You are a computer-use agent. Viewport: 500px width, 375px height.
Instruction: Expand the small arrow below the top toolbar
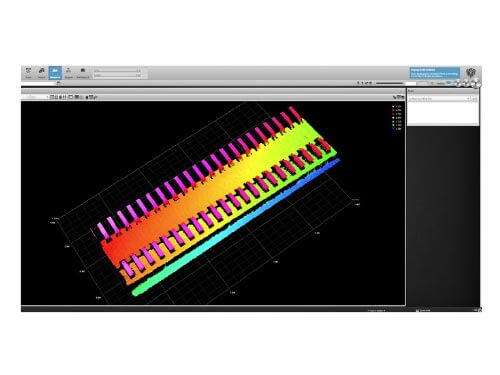[x=58, y=83]
